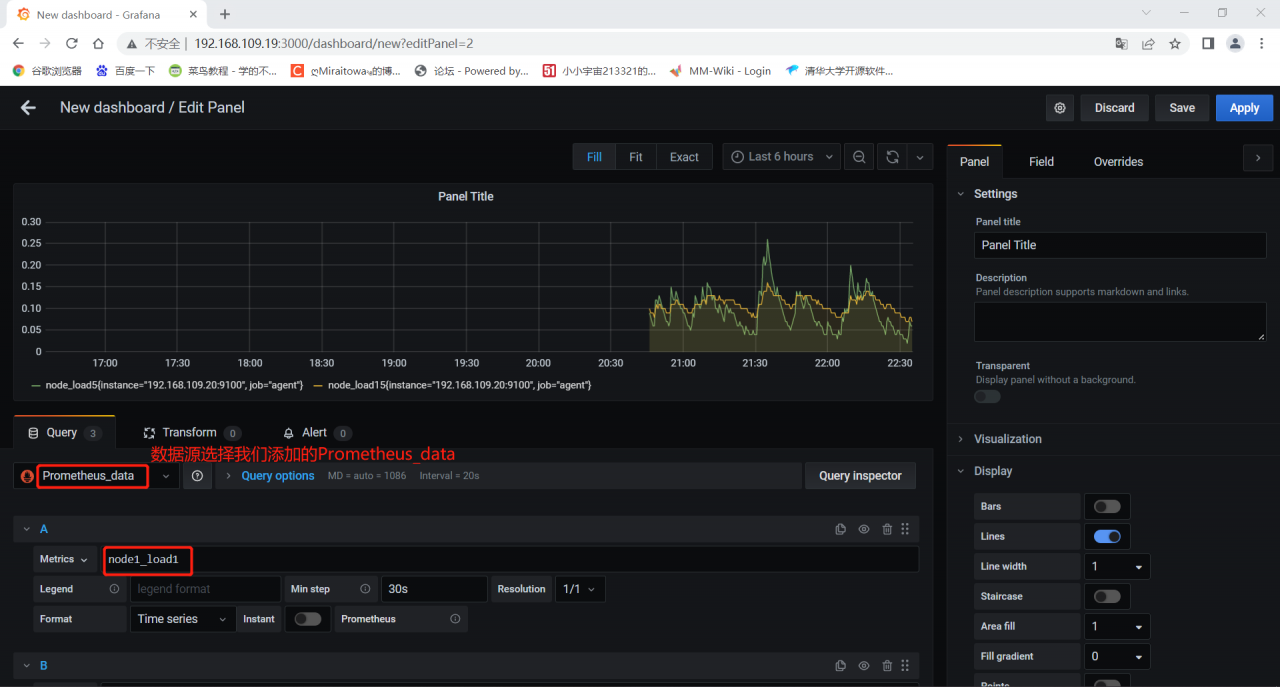Duplicate query A with the copy icon

tap(841, 529)
